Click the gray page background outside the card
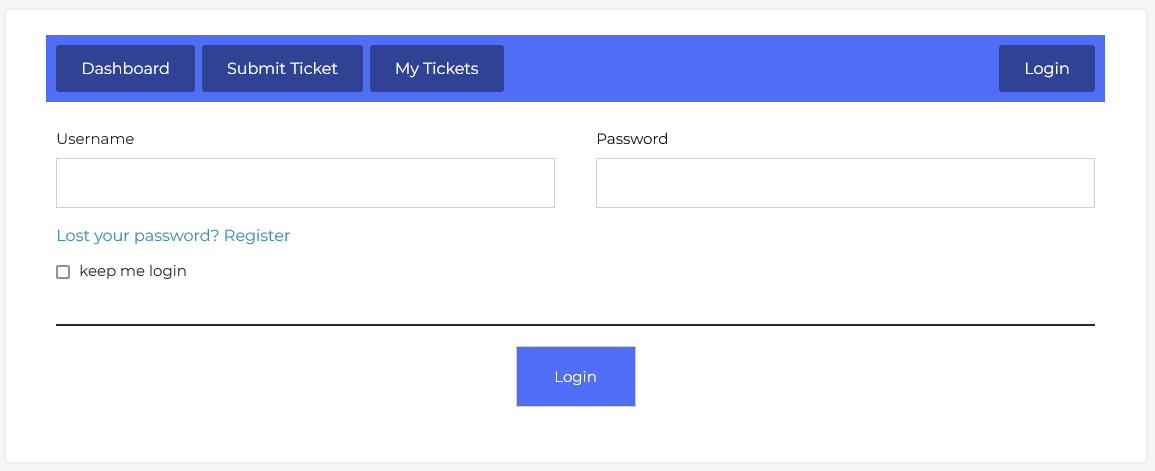The height and width of the screenshot is (471, 1155). pos(1150,240)
